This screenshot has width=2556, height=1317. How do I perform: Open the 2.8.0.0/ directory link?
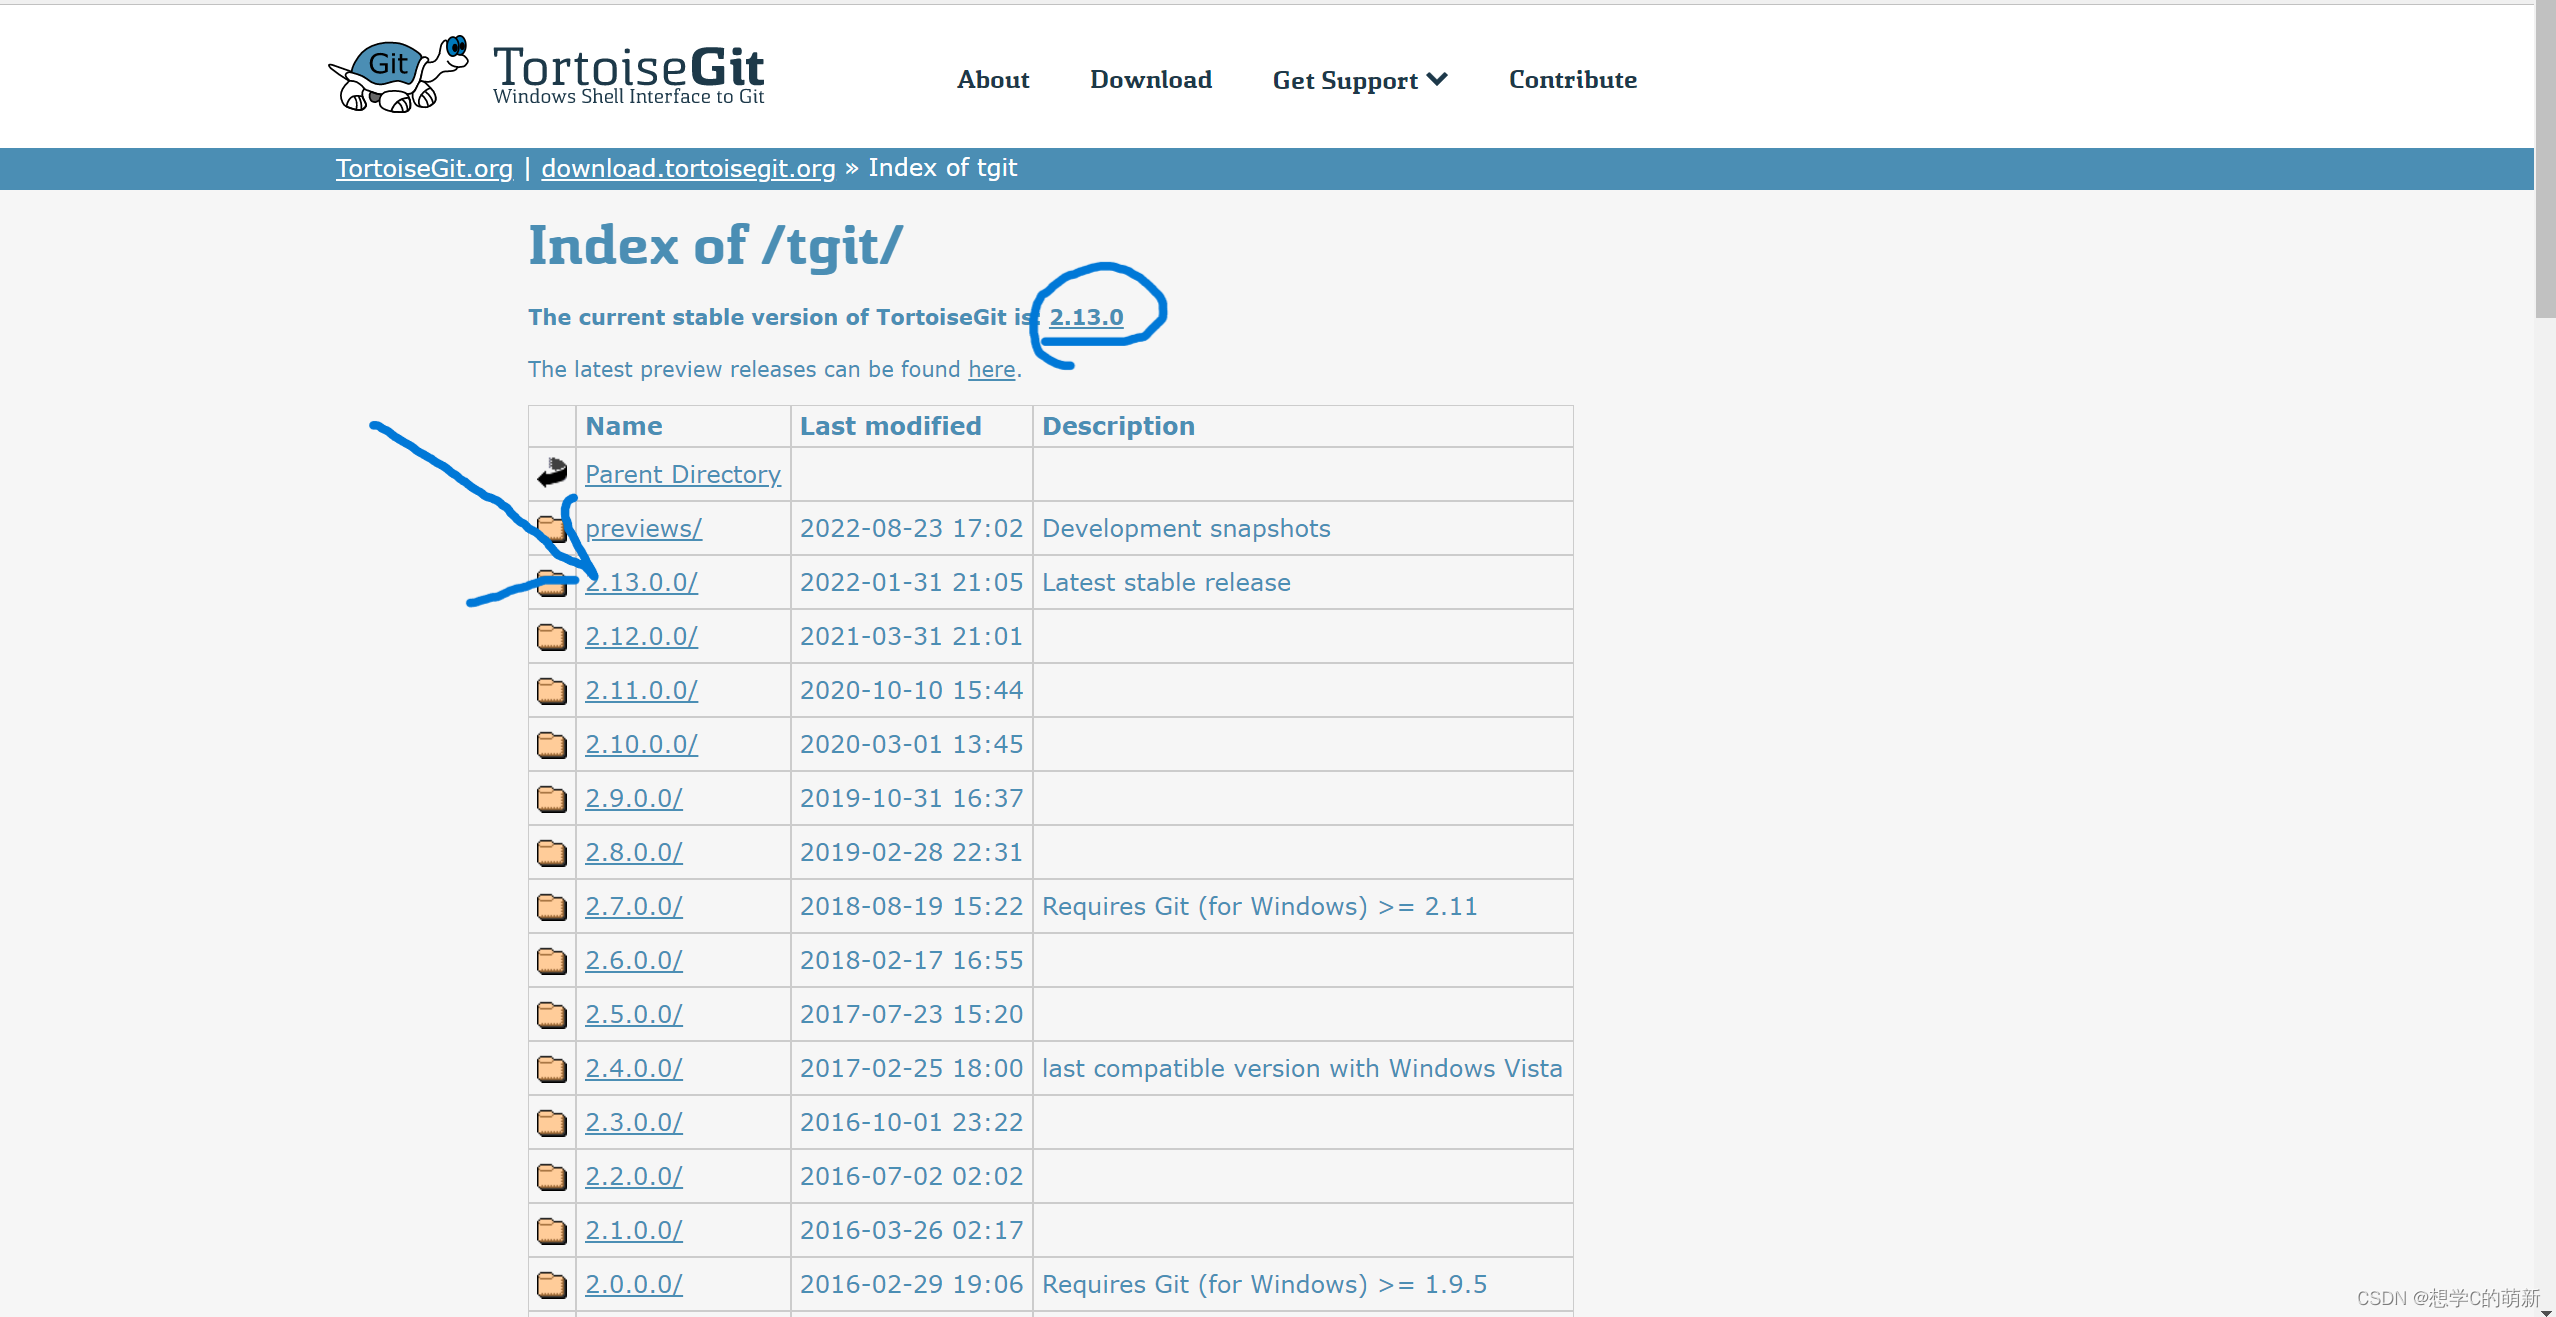[633, 852]
